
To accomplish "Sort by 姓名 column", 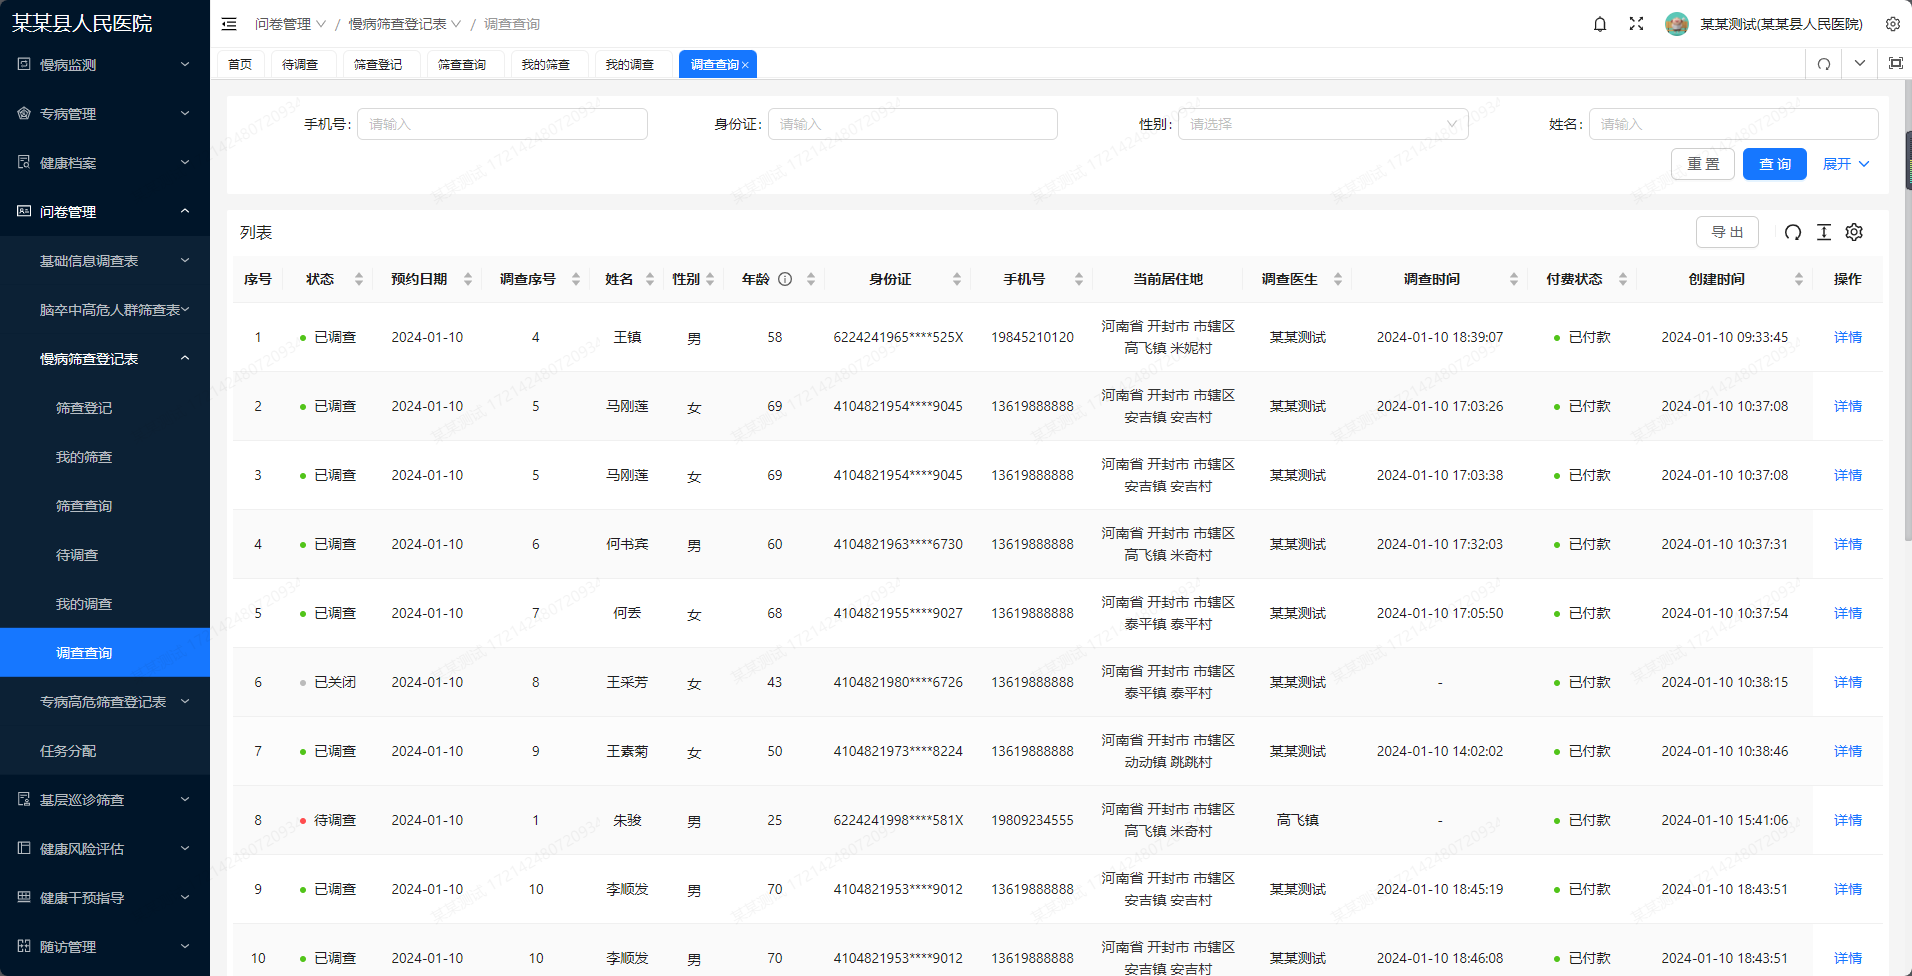I will click(x=650, y=279).
